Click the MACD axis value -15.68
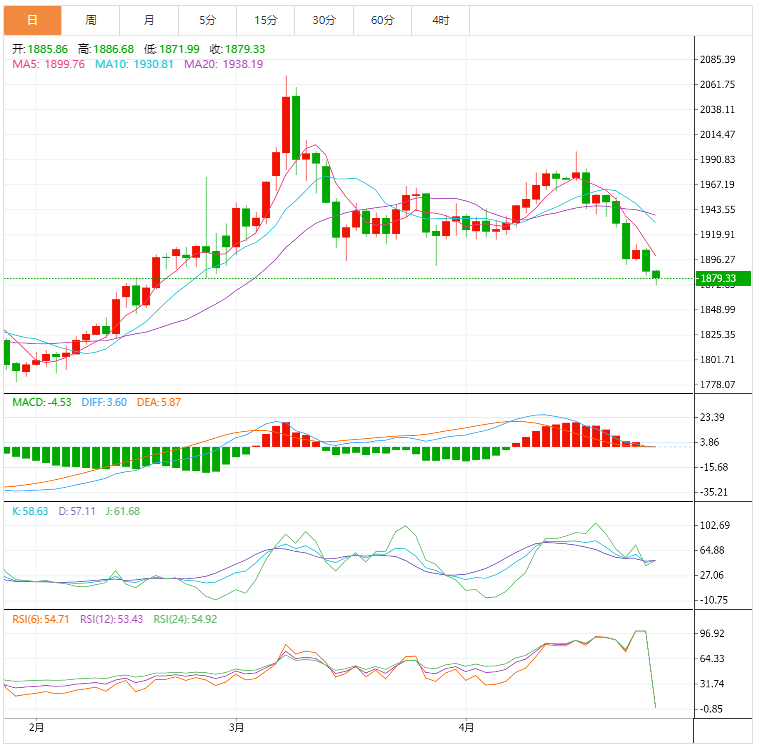Viewport: 764px width, 754px height. pyautogui.click(x=713, y=467)
